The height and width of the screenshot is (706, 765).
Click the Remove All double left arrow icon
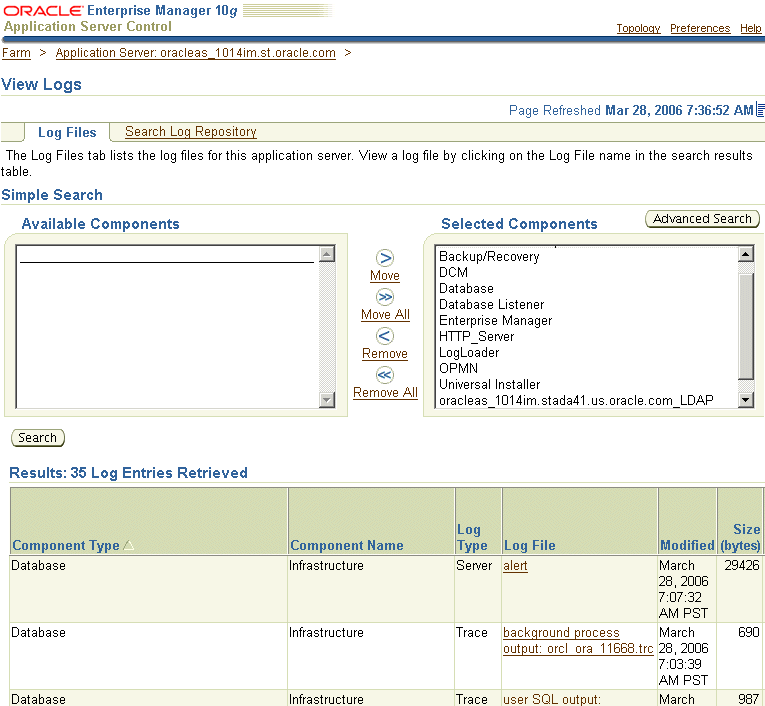pyautogui.click(x=384, y=375)
